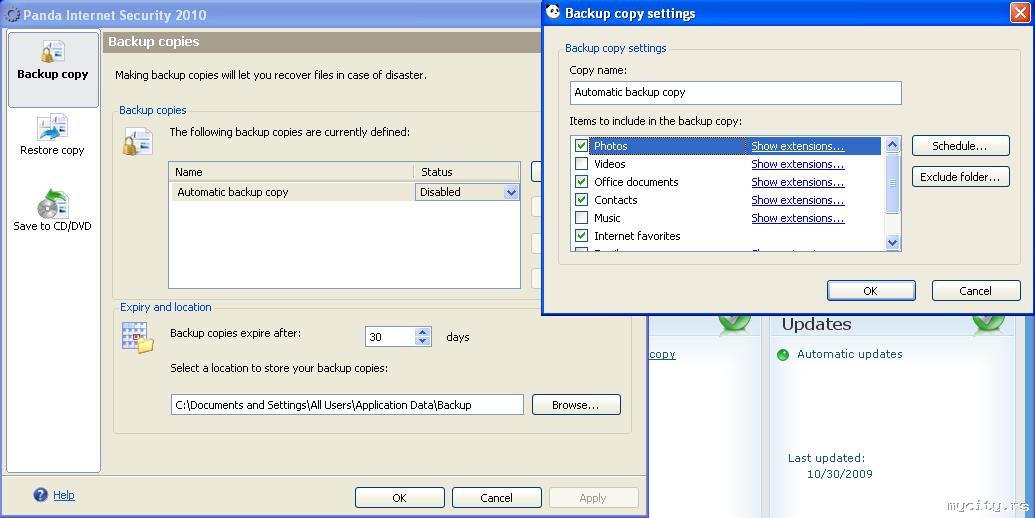
Task: Uncheck the Photos checkbox
Action: pos(582,146)
